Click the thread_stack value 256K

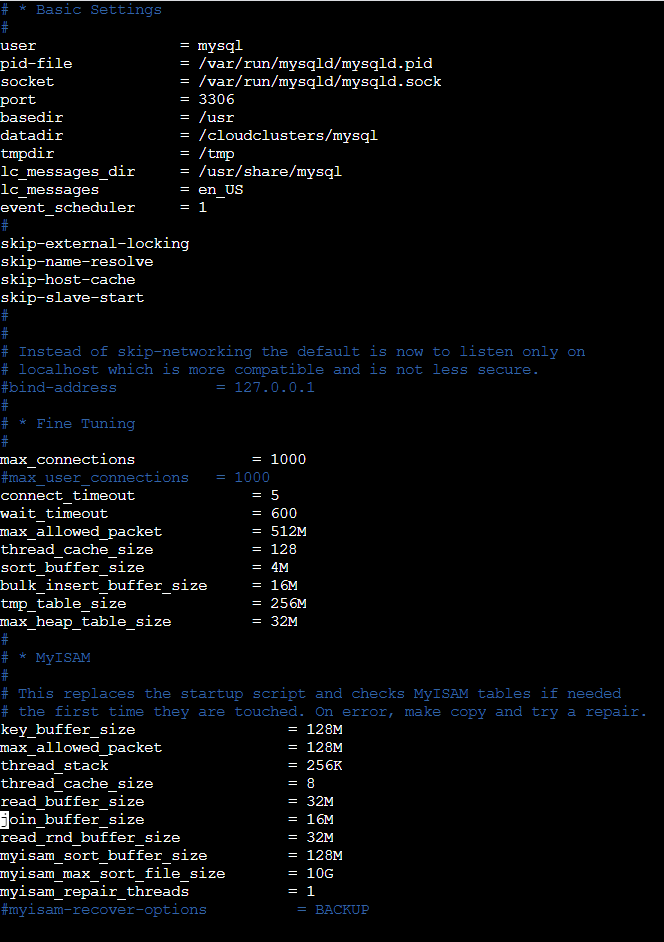coord(324,766)
